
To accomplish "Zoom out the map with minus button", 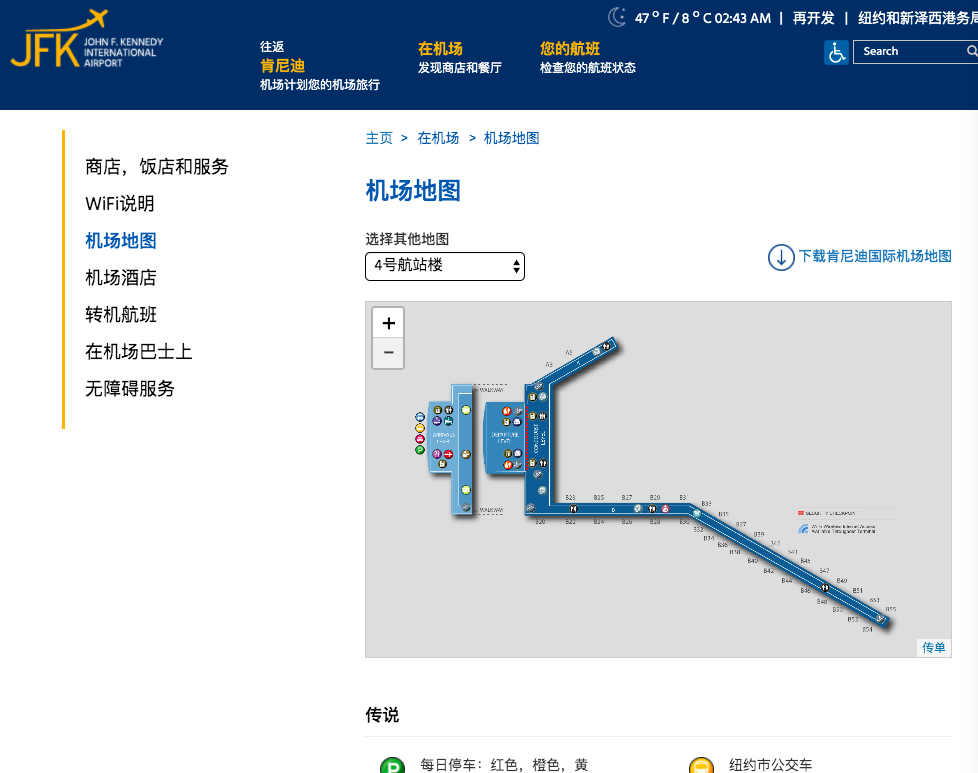I will tap(388, 352).
